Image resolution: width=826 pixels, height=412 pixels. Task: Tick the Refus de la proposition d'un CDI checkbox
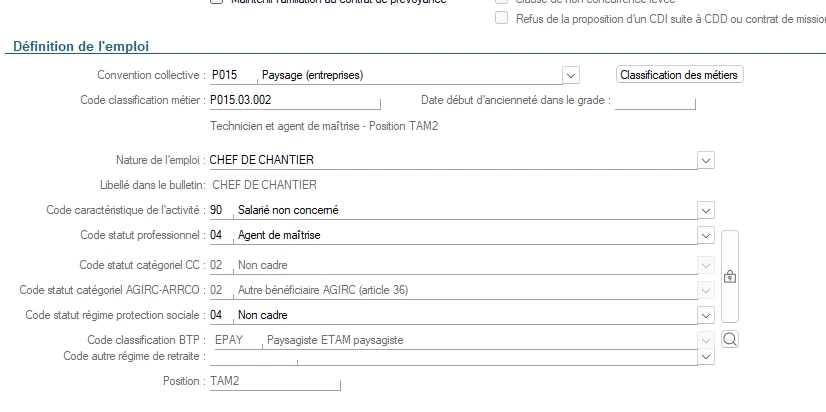coord(502,18)
